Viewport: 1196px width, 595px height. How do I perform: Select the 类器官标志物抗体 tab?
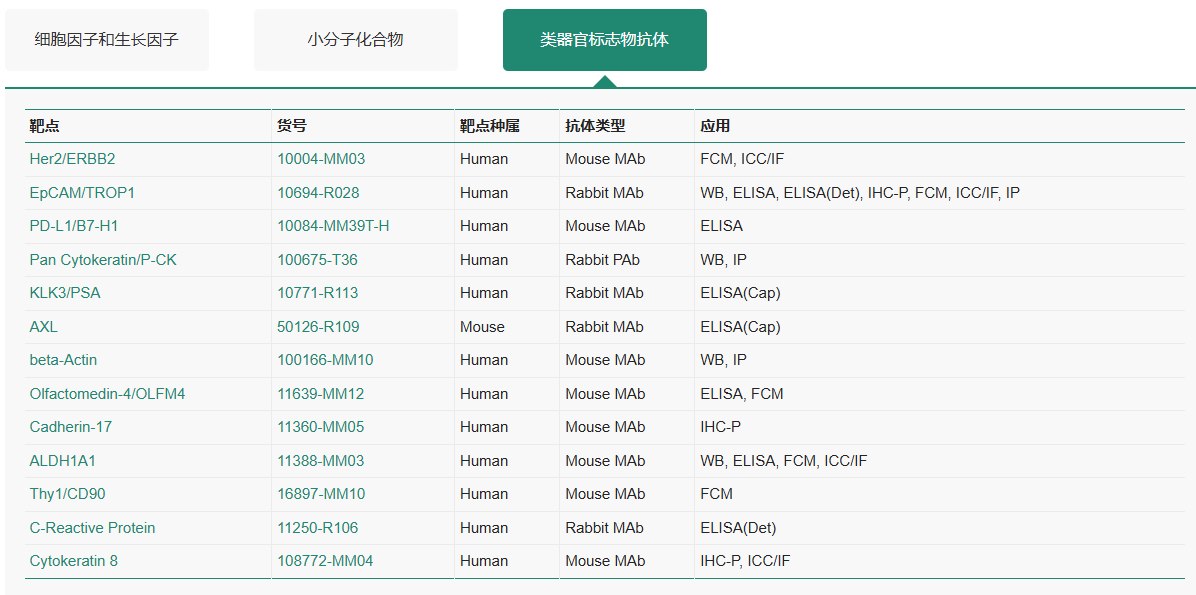tap(605, 40)
